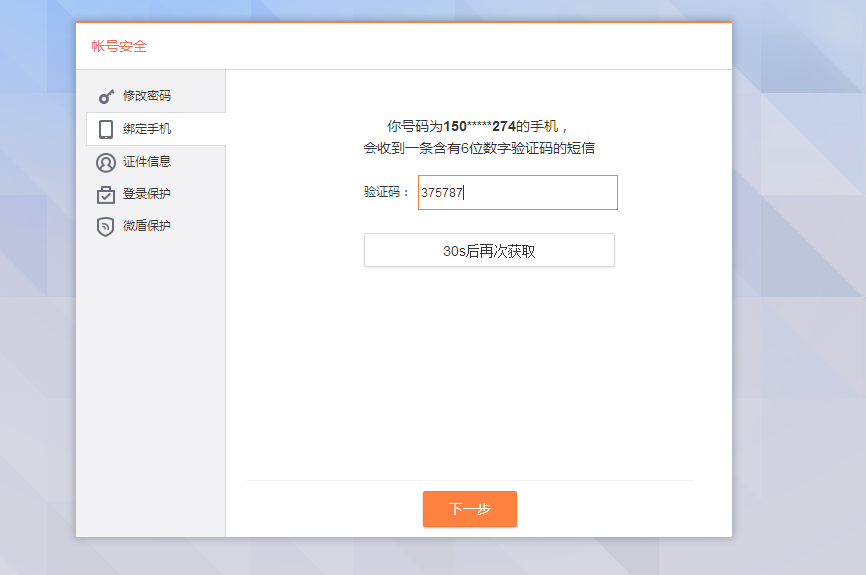Click the phone number text 150*****274
The image size is (866, 575).
(x=479, y=126)
